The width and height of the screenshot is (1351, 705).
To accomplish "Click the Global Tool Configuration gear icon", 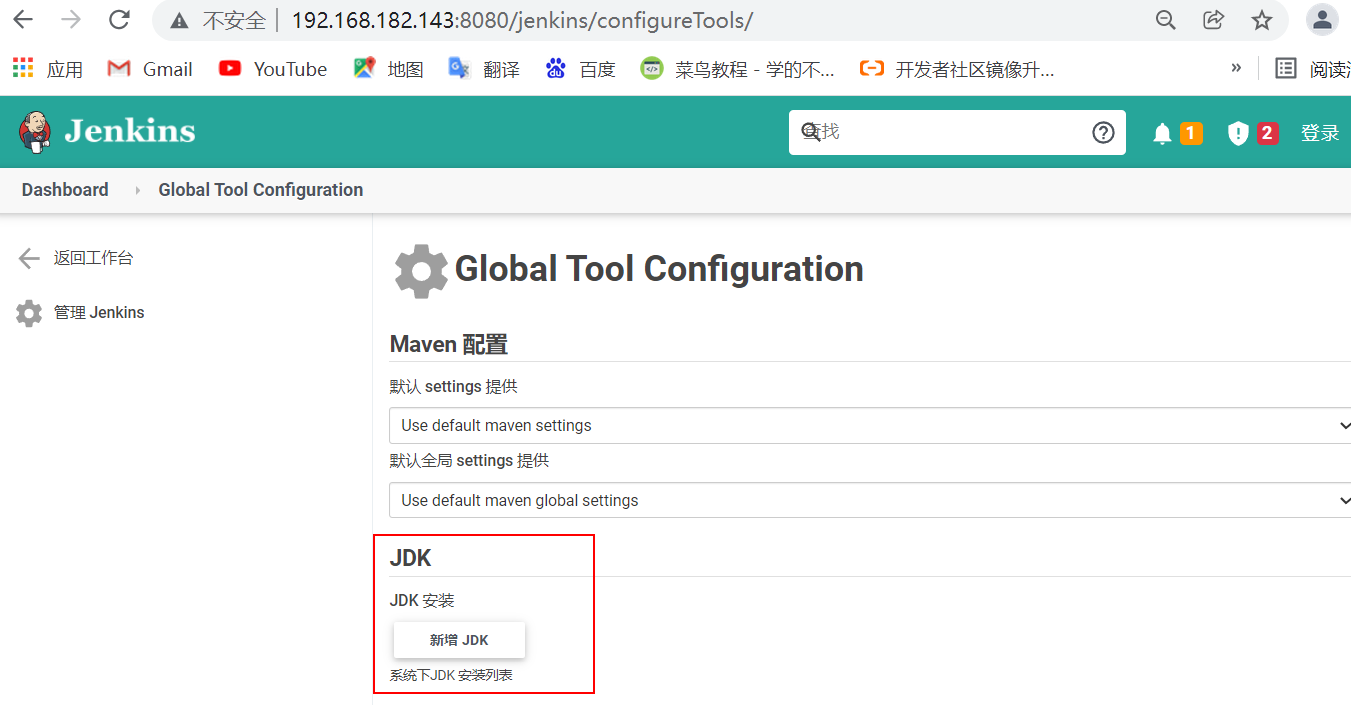I will click(x=420, y=269).
